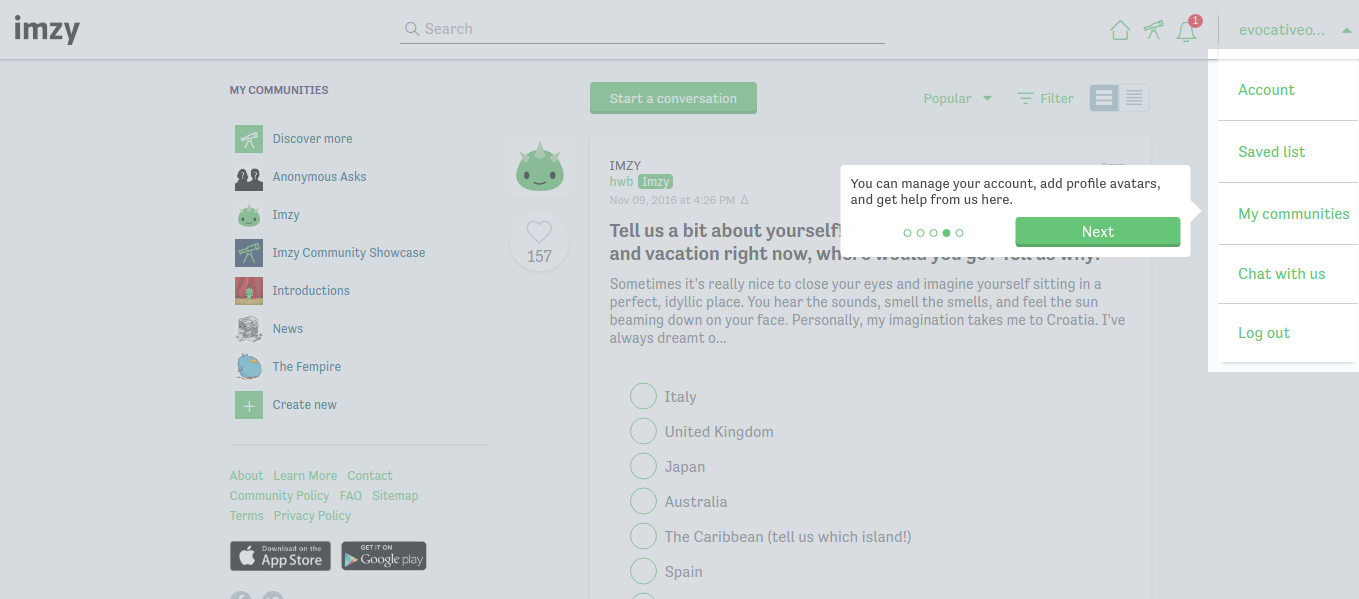The image size is (1359, 599).
Task: Select Japan poll option
Action: 643,466
